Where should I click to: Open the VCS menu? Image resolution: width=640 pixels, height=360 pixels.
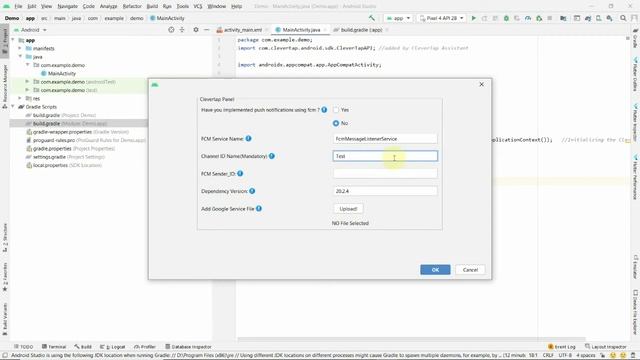tap(198, 6)
